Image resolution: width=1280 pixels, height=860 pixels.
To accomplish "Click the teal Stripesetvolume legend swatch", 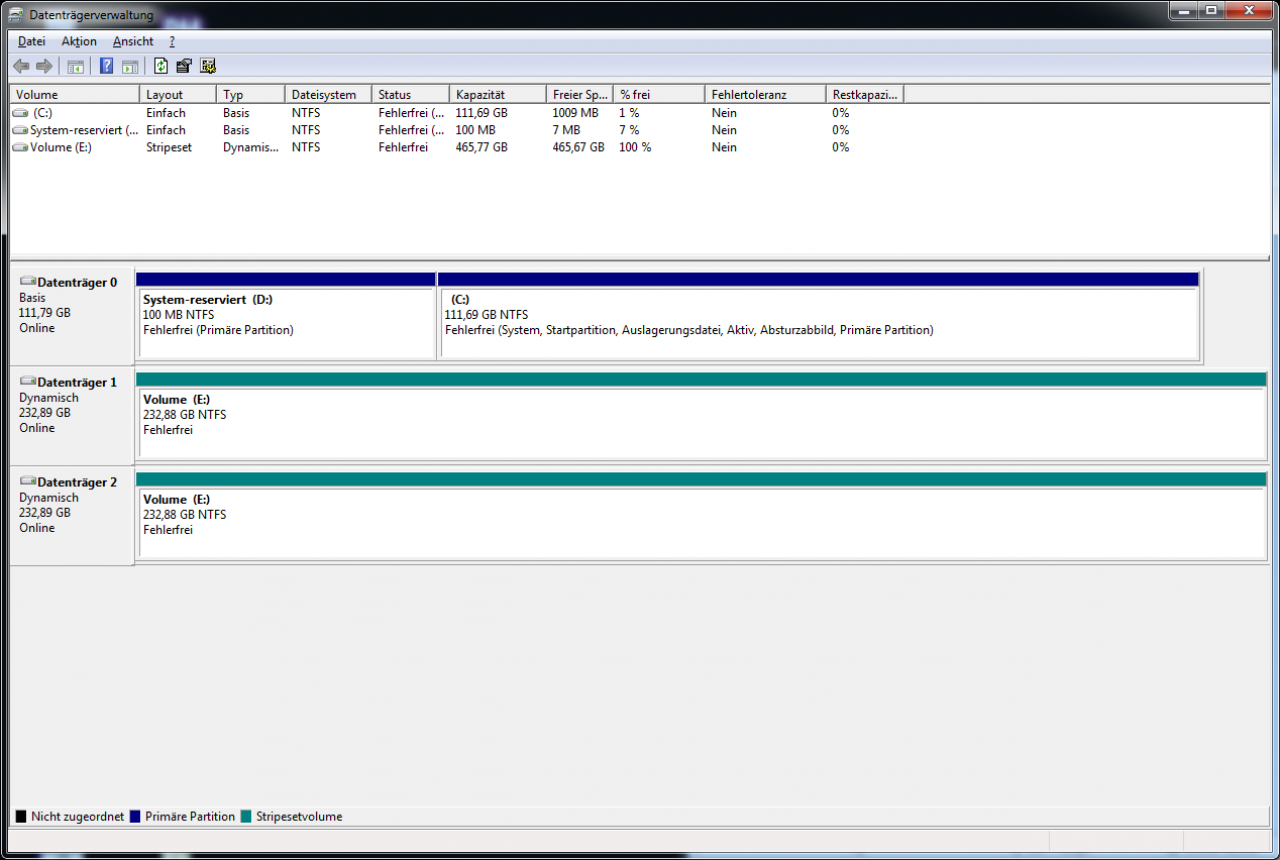I will point(246,817).
